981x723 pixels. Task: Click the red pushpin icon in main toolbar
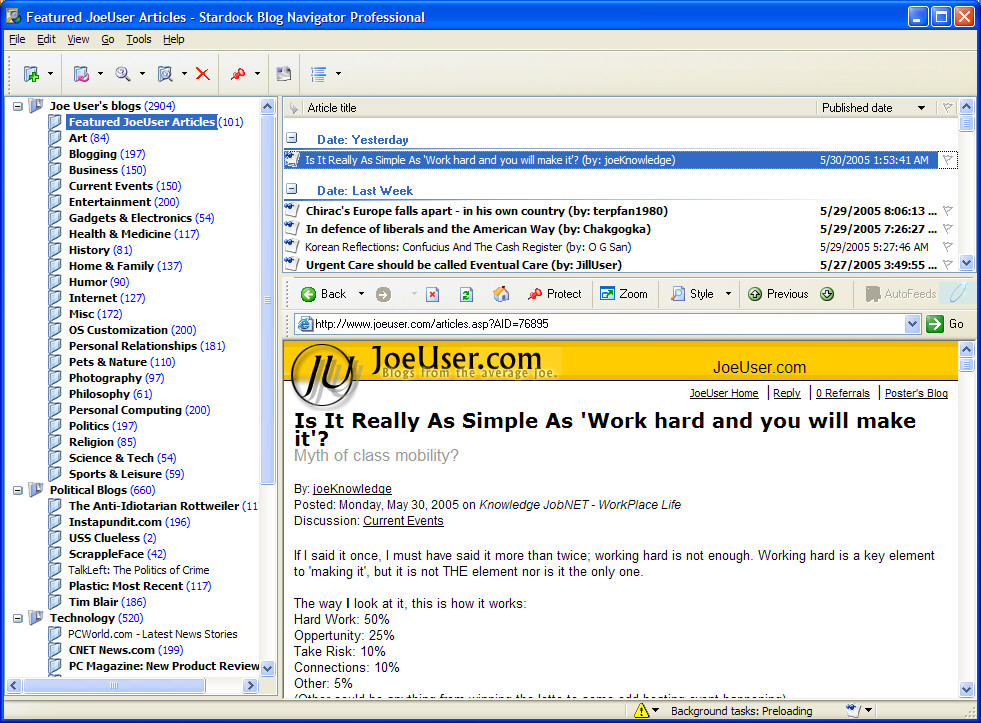238,74
